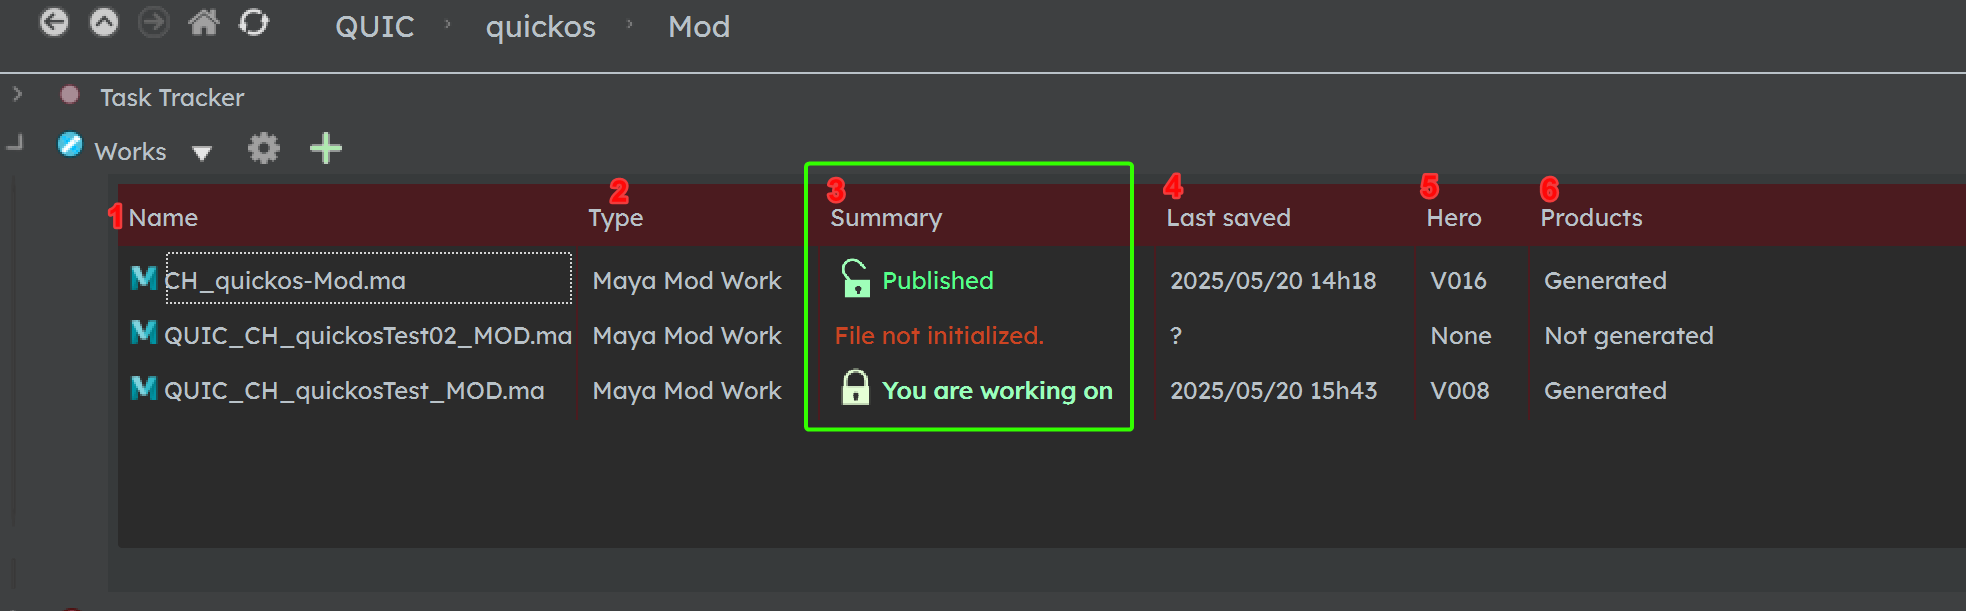Sort by the Last saved column header
1966x611 pixels.
point(1228,218)
